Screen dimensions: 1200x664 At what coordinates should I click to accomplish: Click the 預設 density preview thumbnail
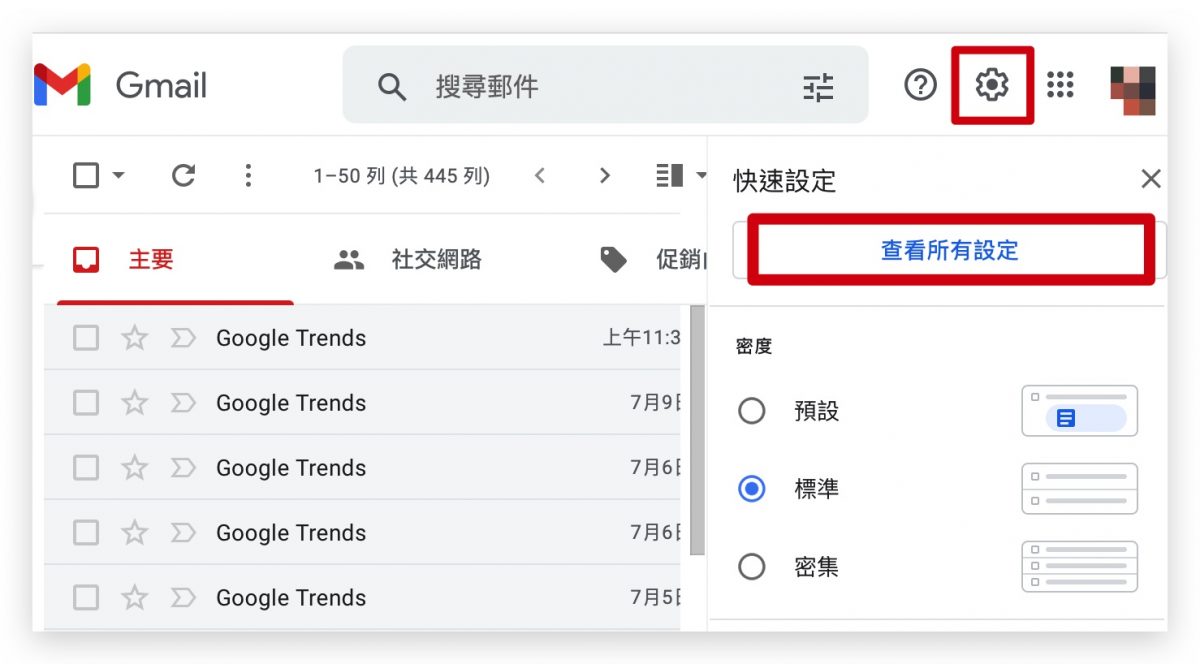(x=1080, y=411)
